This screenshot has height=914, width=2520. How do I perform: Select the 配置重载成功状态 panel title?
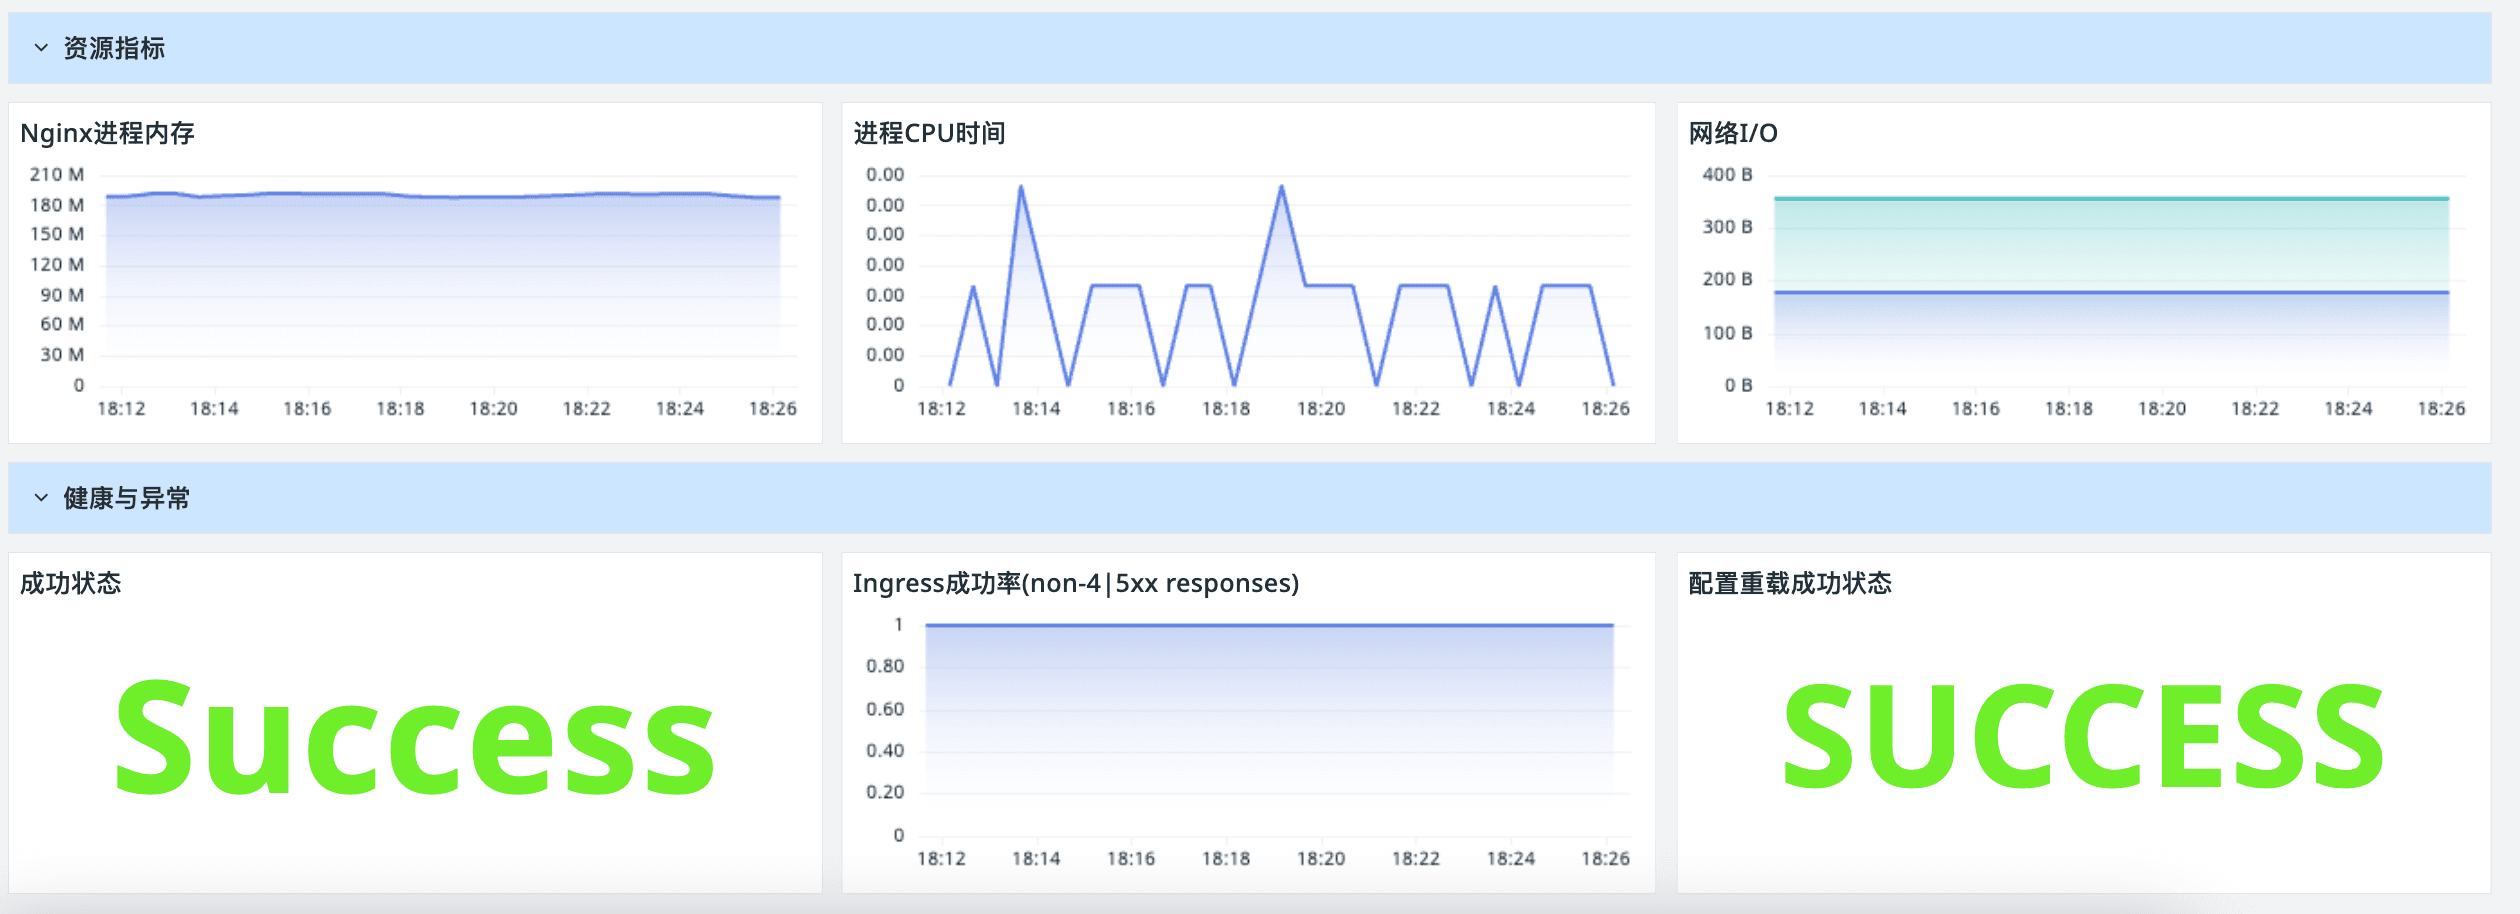tap(1790, 583)
